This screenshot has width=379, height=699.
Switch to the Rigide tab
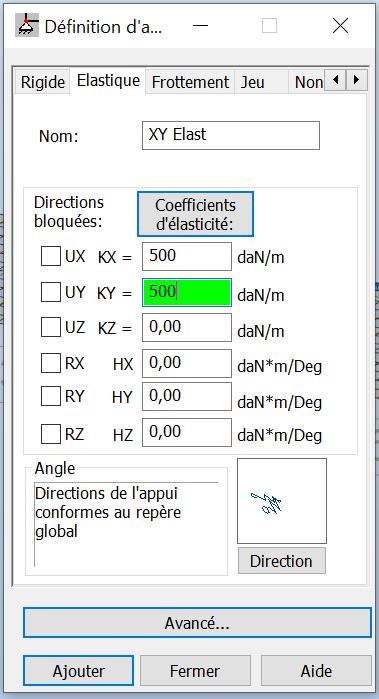pos(43,82)
